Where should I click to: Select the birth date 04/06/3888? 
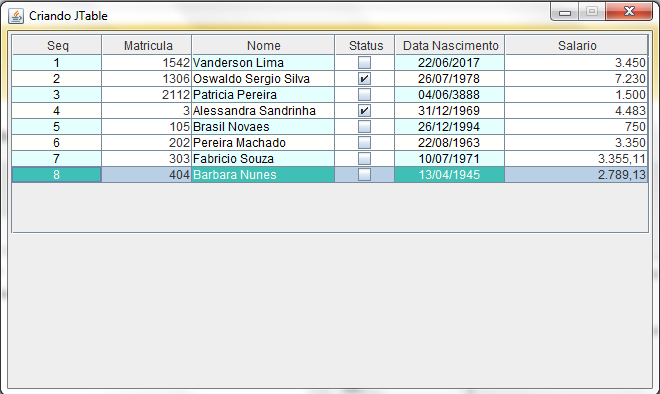(449, 95)
